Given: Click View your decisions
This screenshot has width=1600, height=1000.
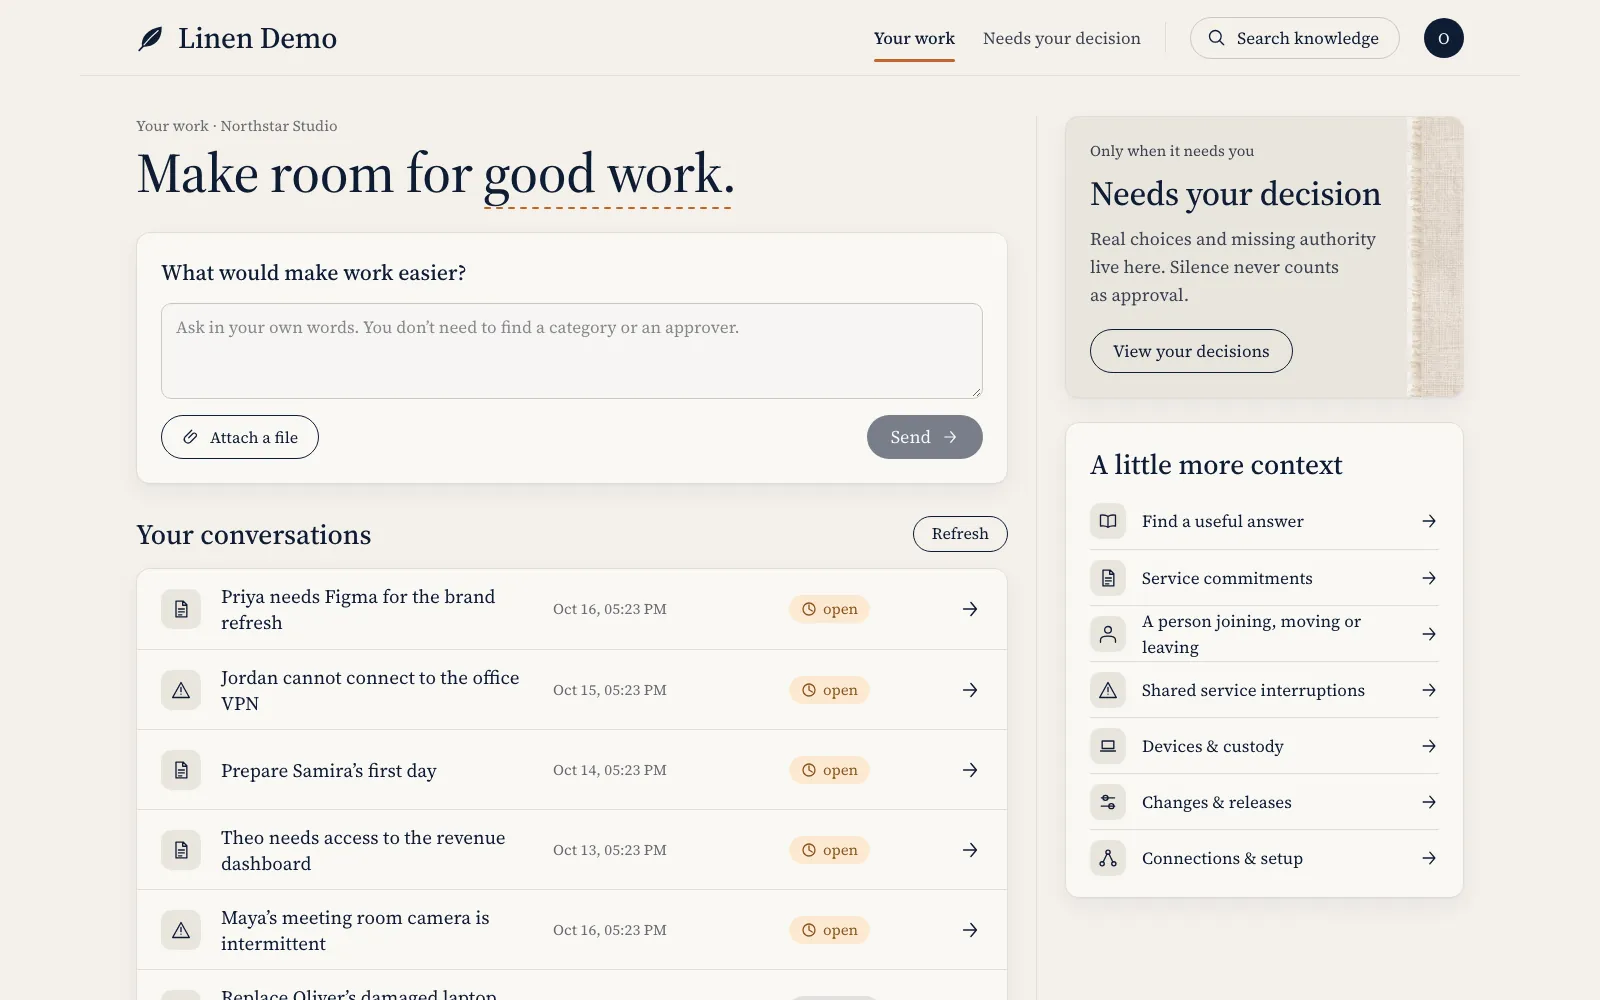Looking at the screenshot, I should [1191, 351].
